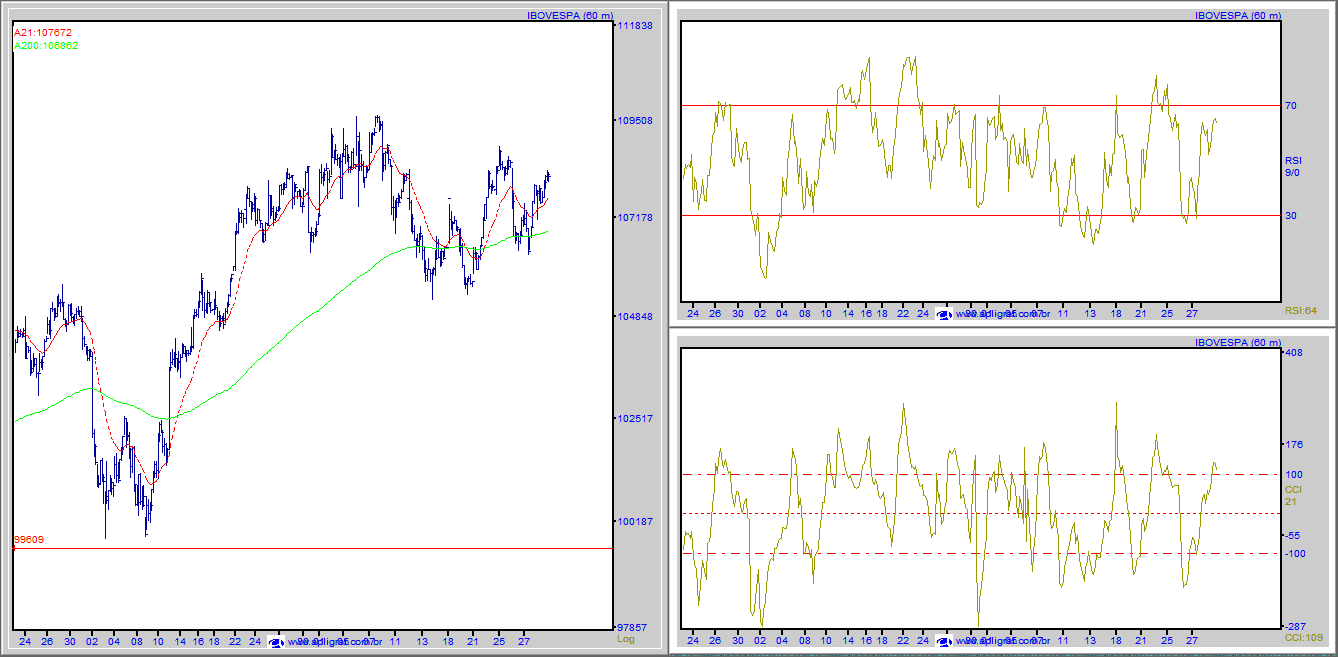This screenshot has width=1338, height=657.
Task: Click the -55 value on the CCI axis
Action: [x=1293, y=536]
